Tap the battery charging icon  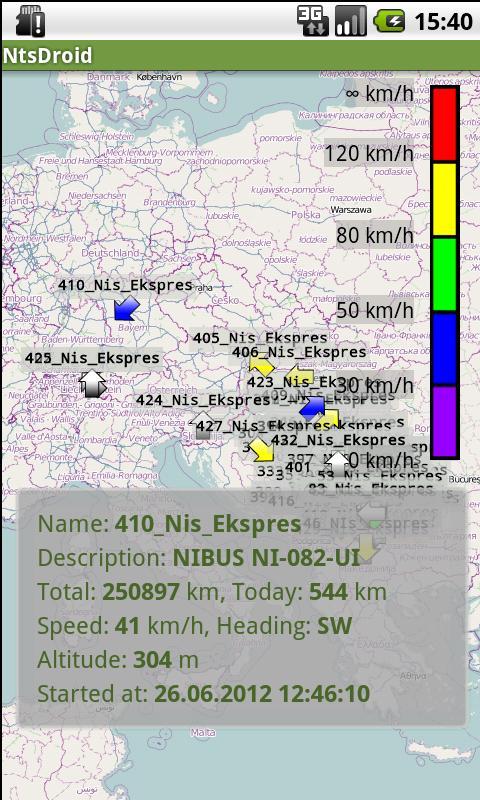click(389, 21)
